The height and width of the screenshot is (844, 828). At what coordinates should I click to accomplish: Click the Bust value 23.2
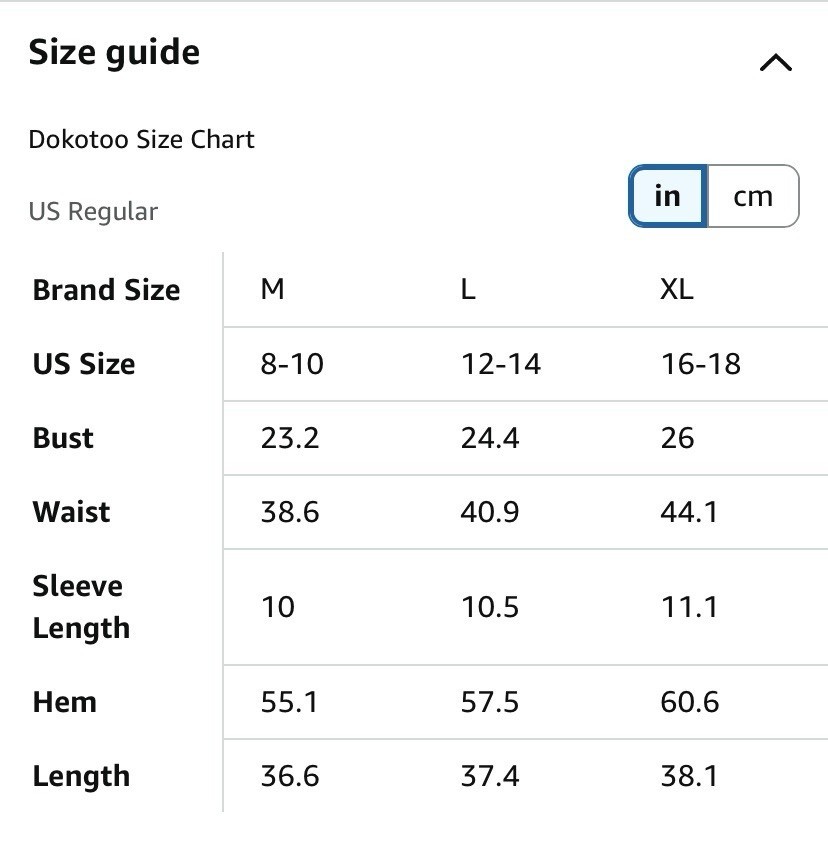[290, 438]
